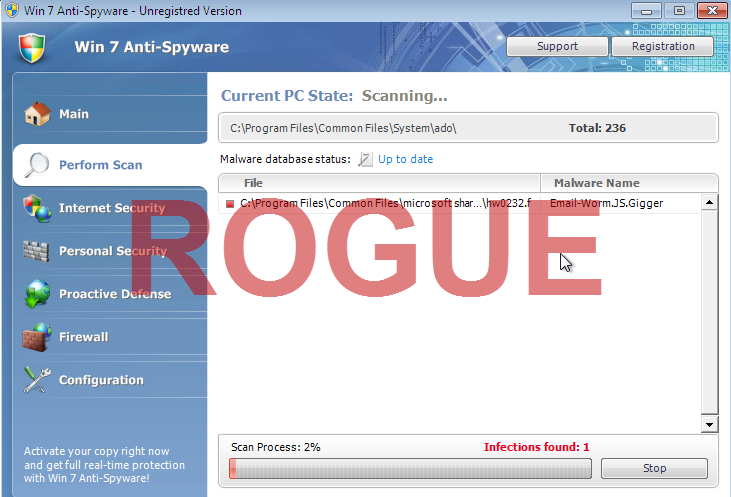Click the large shield logo in header
This screenshot has width=731, height=497.
click(32, 48)
